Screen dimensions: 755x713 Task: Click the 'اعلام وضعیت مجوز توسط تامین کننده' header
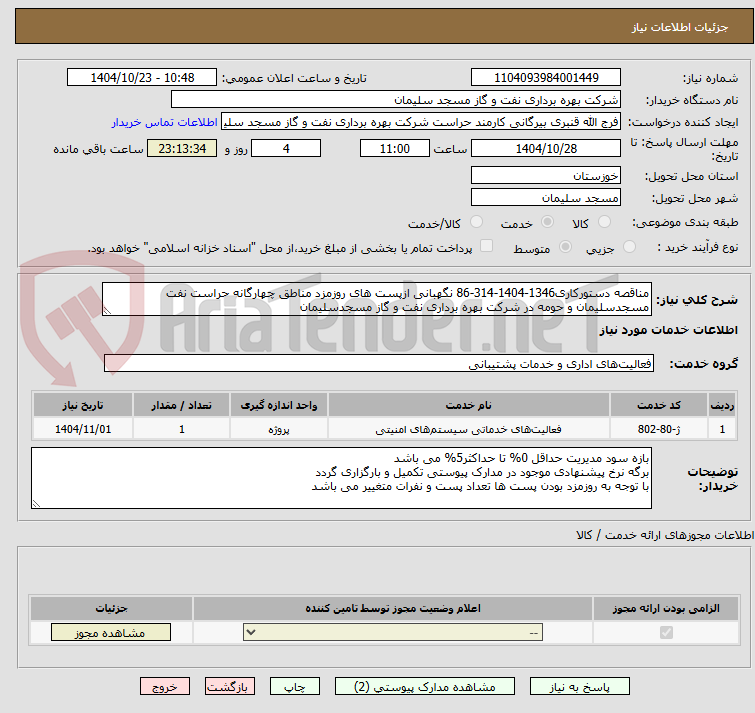coord(393,609)
